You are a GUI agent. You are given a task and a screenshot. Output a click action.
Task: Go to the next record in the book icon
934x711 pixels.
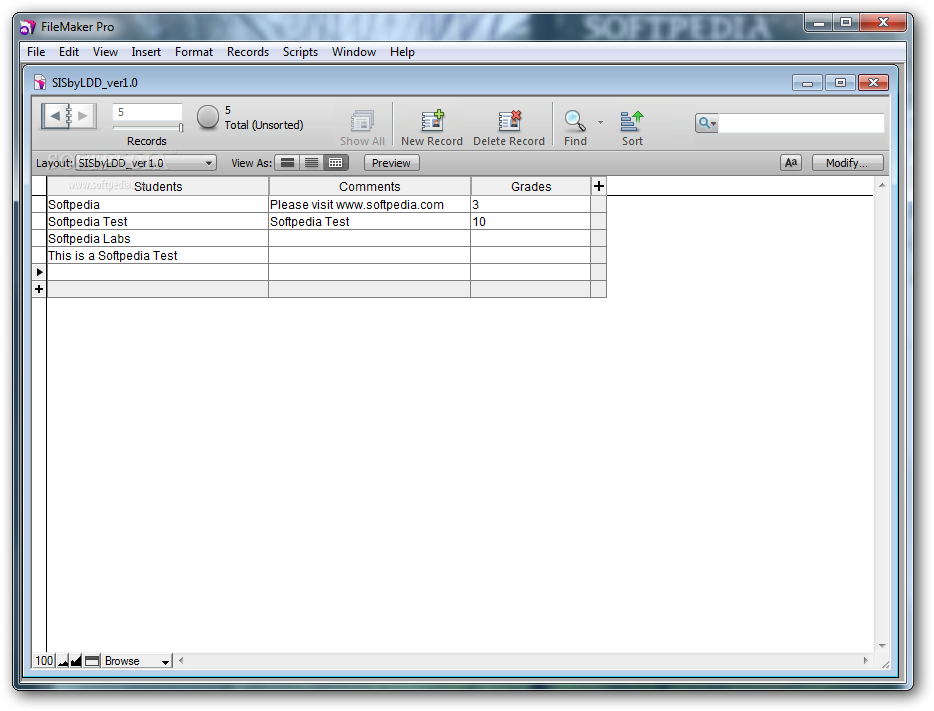pos(83,116)
